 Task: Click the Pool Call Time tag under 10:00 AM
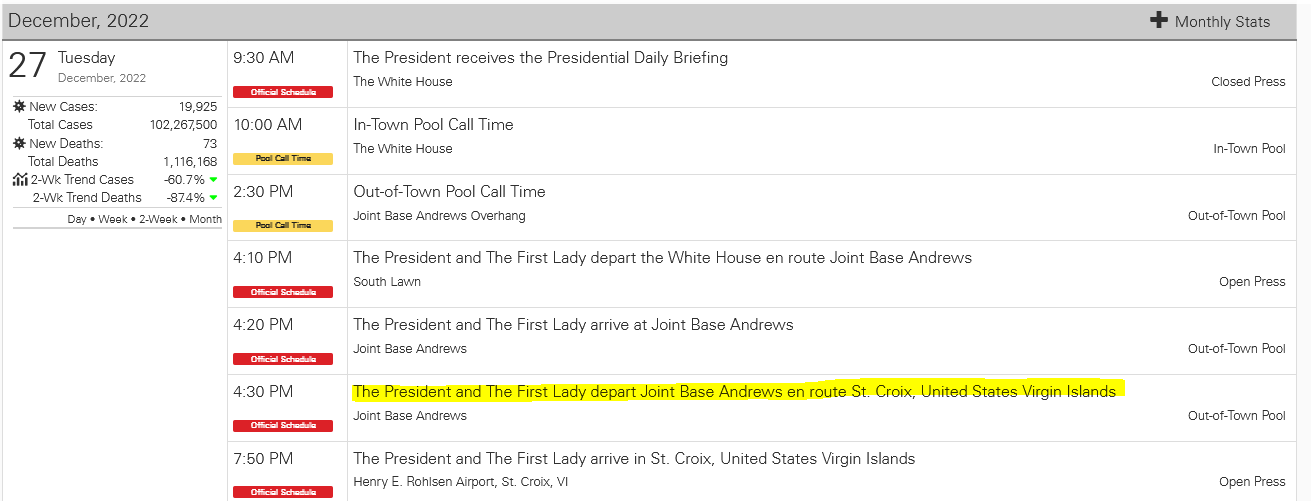[283, 158]
